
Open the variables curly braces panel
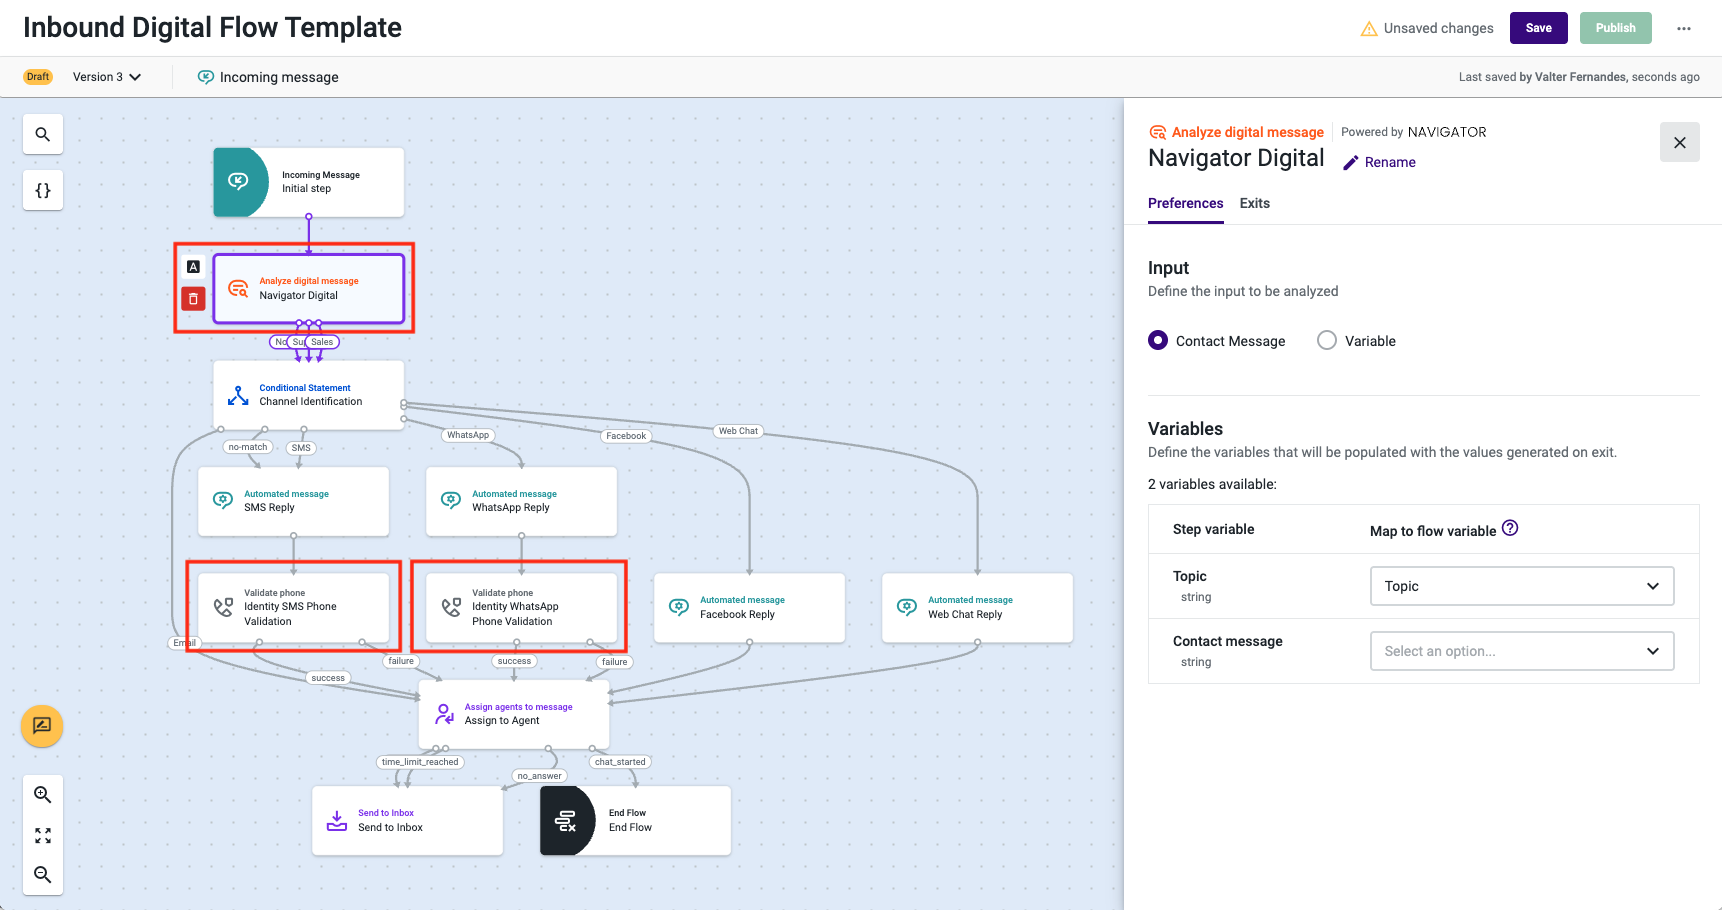point(43,190)
